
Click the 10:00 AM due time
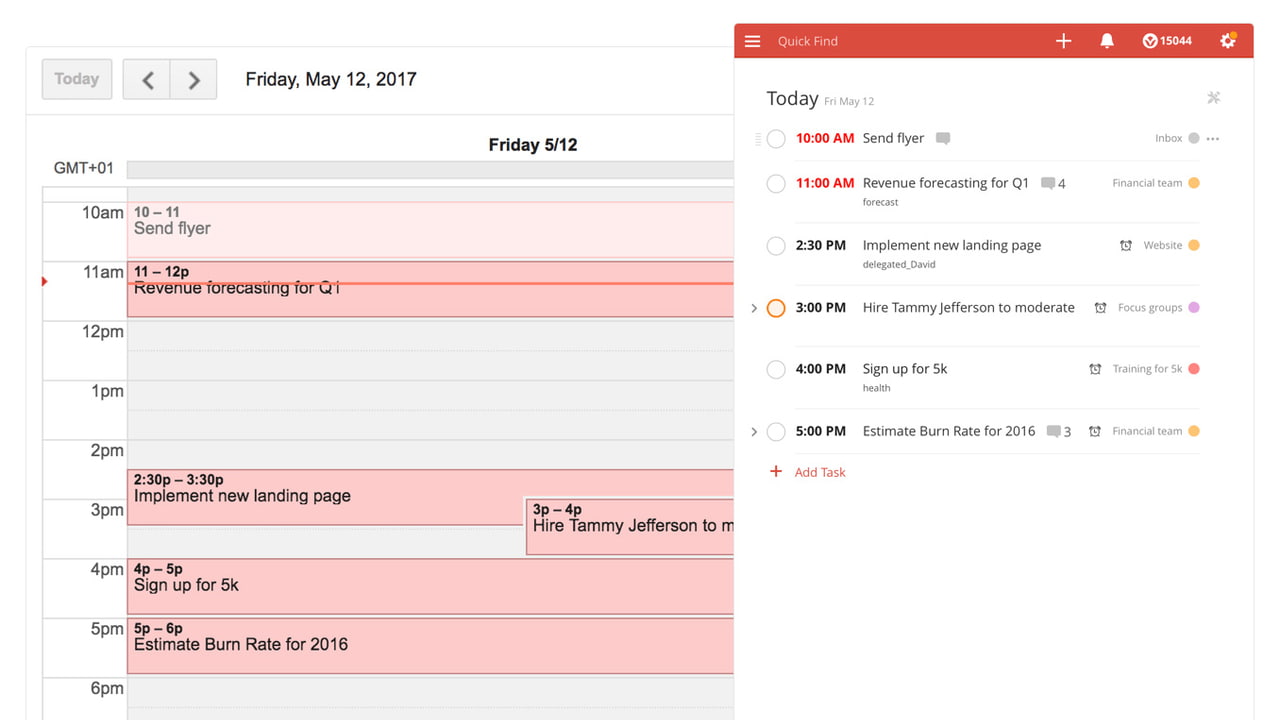tap(825, 139)
